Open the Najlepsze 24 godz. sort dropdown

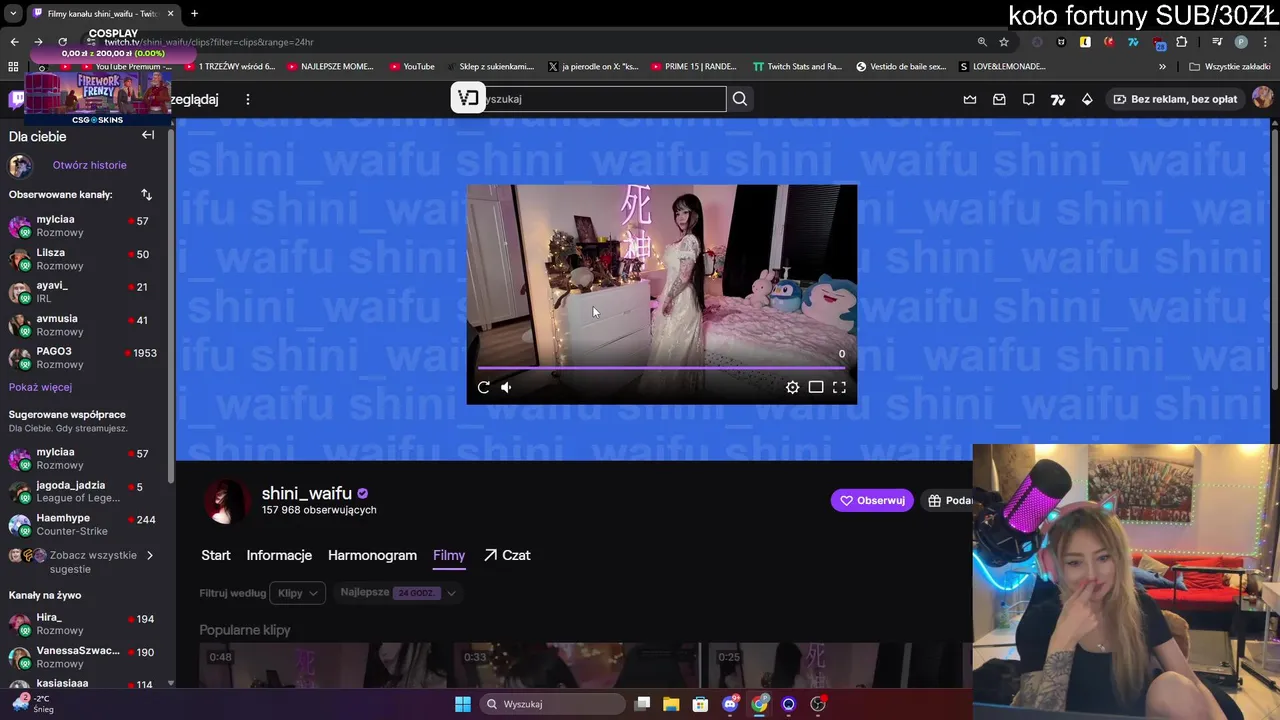(398, 593)
